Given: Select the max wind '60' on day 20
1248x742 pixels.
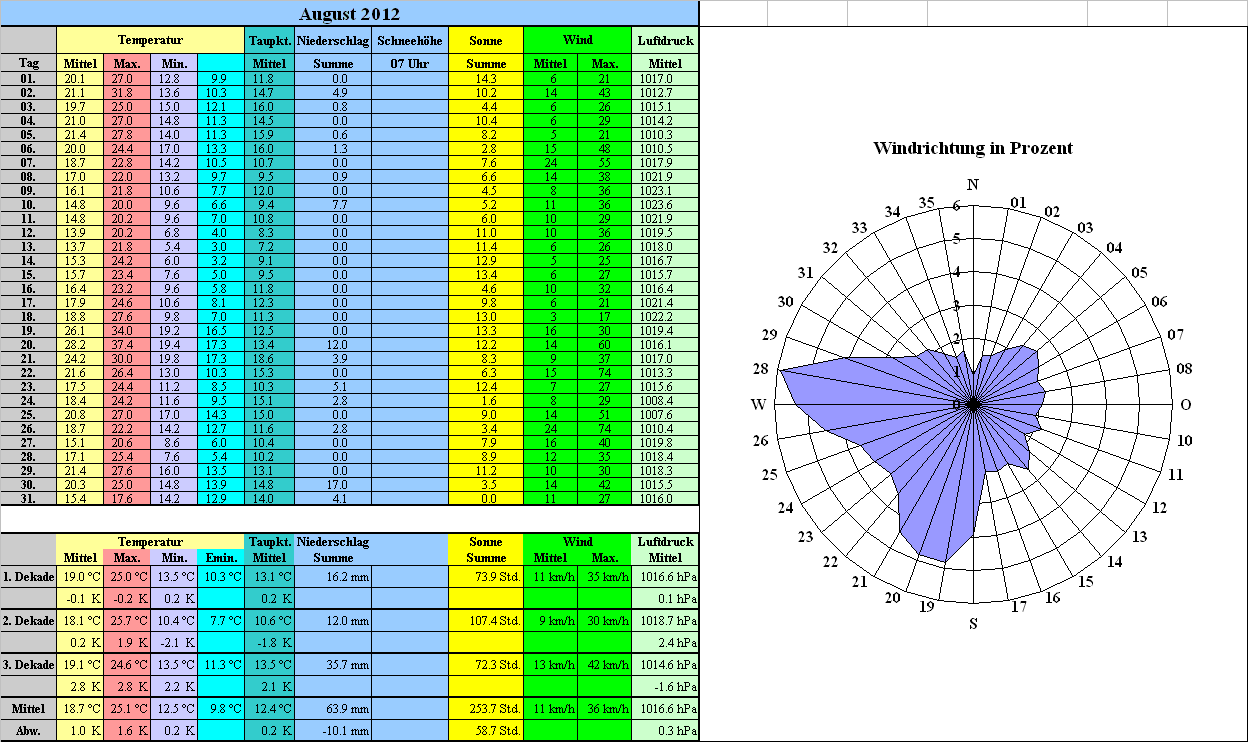Looking at the screenshot, I should point(605,344).
